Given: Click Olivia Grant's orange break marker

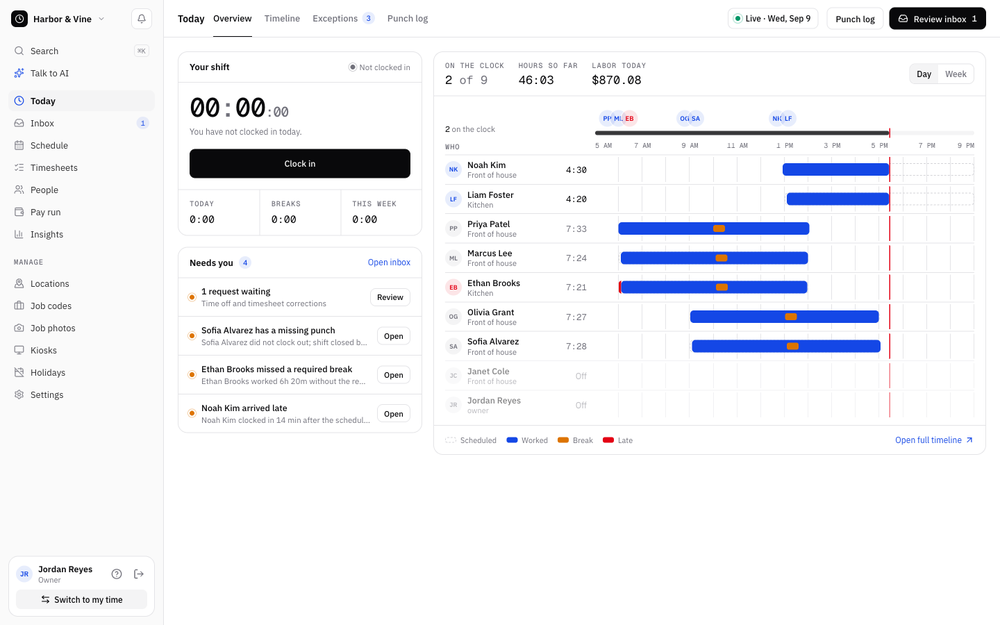Looking at the screenshot, I should [791, 317].
